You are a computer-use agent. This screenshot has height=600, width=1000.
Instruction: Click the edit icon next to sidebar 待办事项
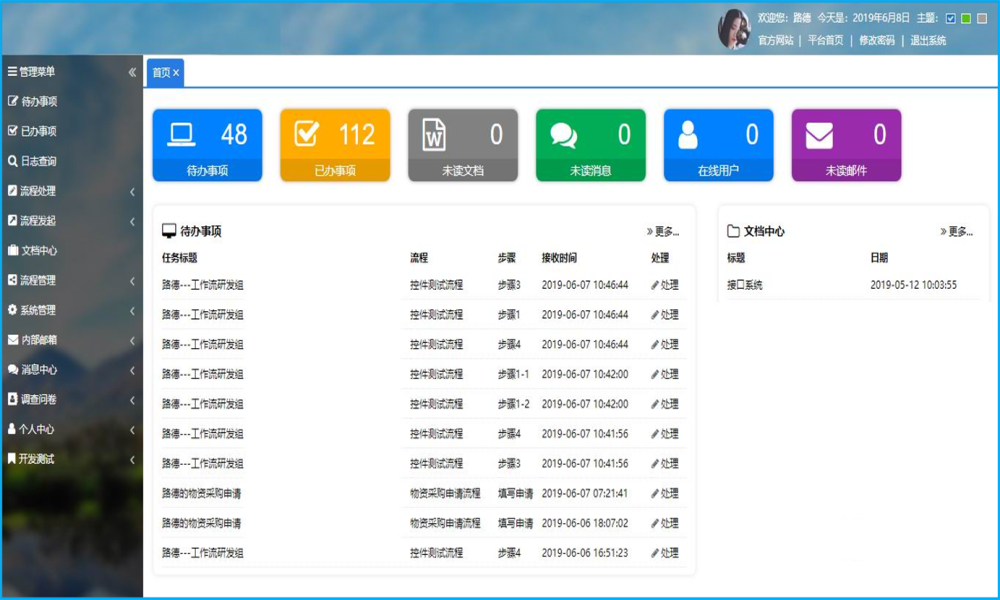(13, 101)
